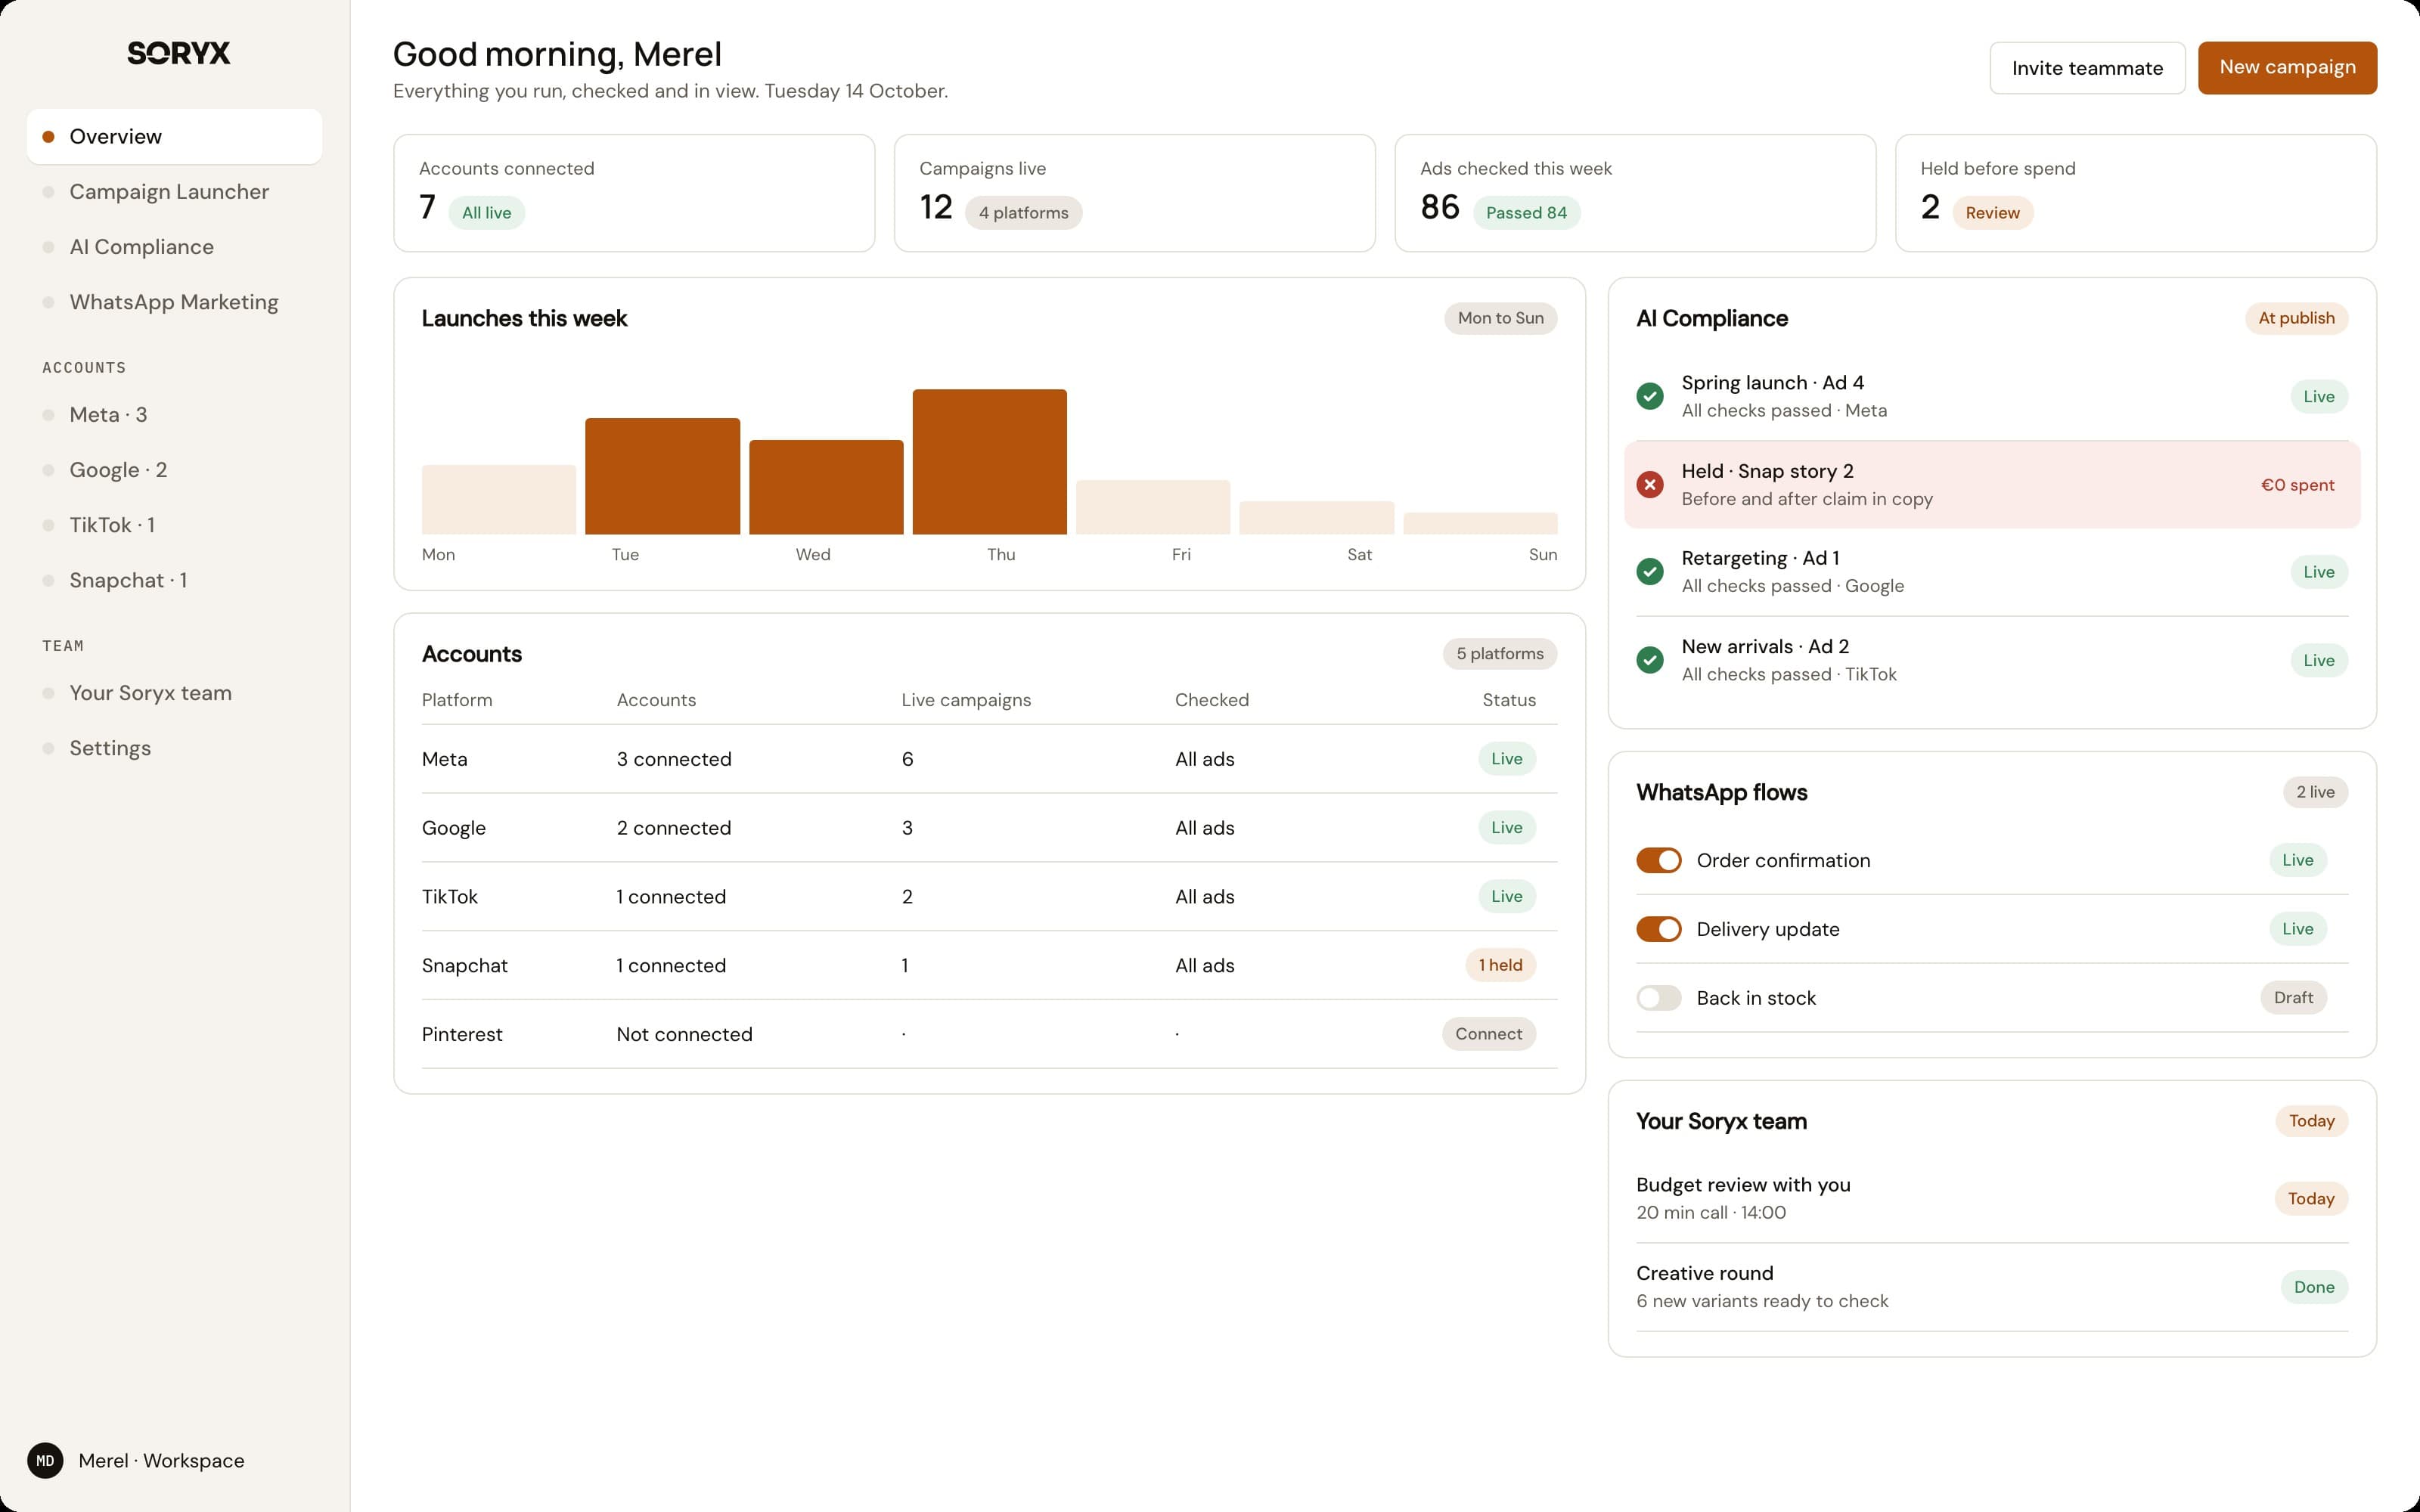
Task: Click the Monday bar in launches chart
Action: click(x=498, y=499)
